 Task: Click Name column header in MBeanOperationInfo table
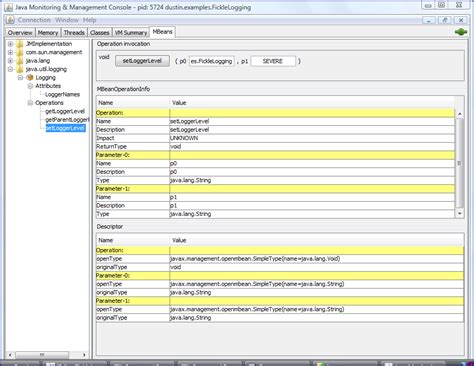(133, 103)
